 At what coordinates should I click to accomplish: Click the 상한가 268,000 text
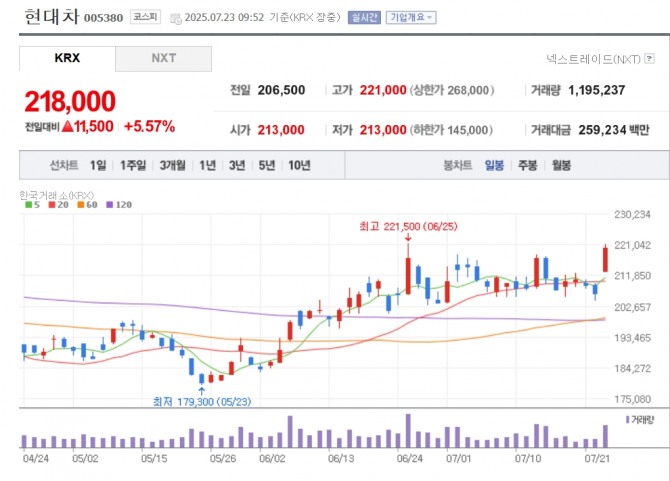[452, 90]
